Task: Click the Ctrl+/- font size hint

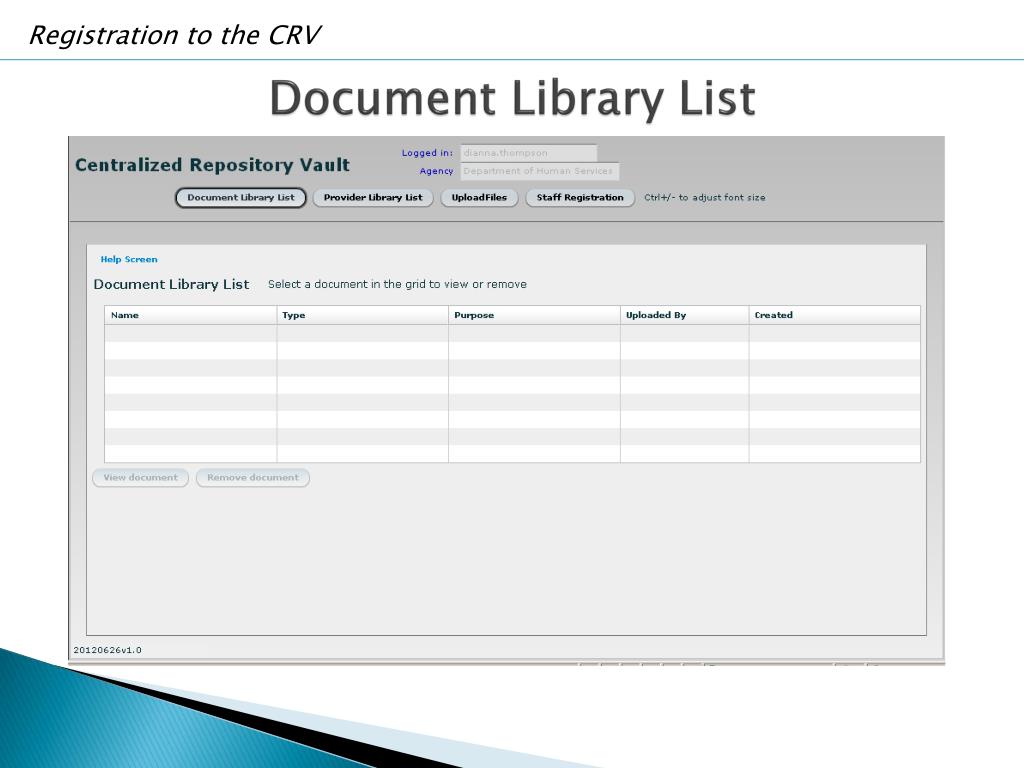Action: (x=705, y=197)
